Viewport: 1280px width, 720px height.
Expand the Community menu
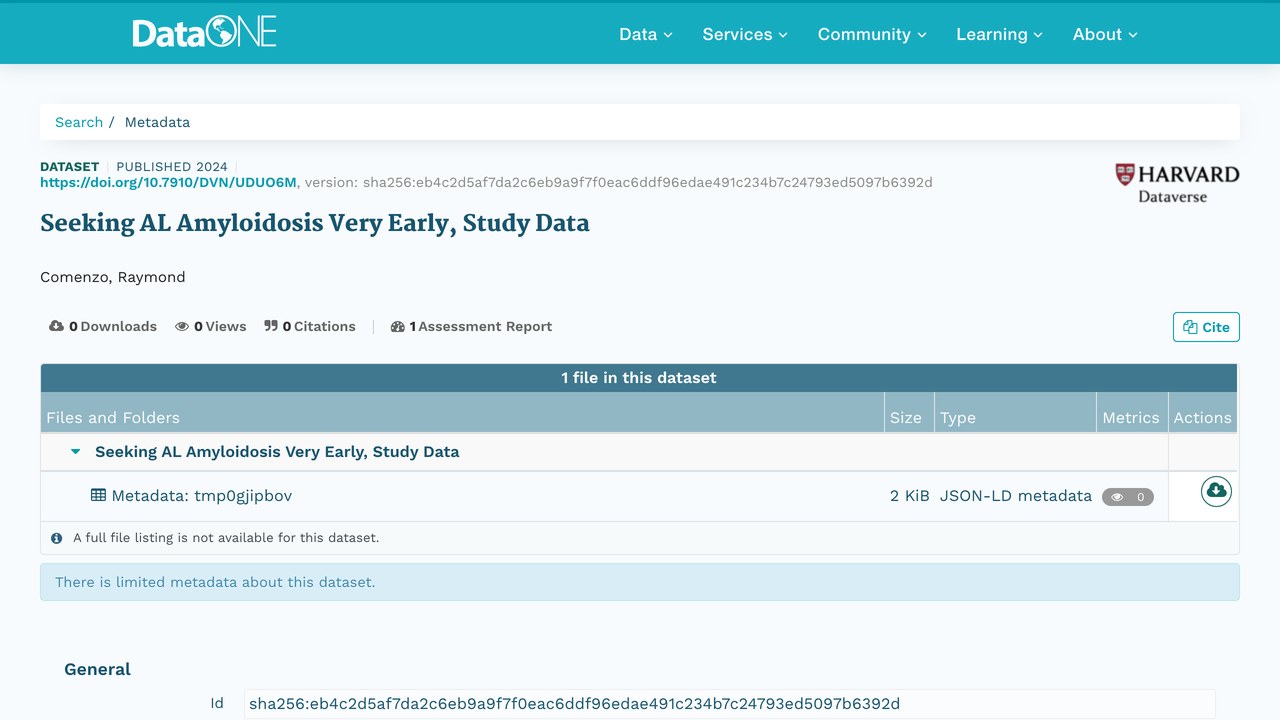(x=872, y=34)
